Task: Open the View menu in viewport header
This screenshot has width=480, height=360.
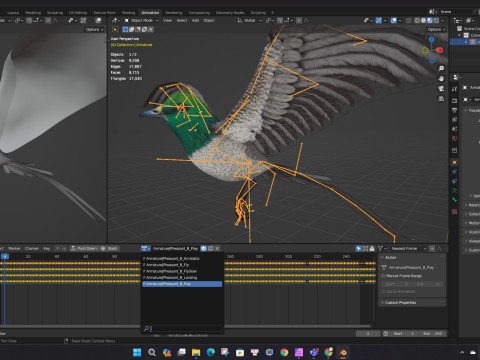Action: [167, 20]
